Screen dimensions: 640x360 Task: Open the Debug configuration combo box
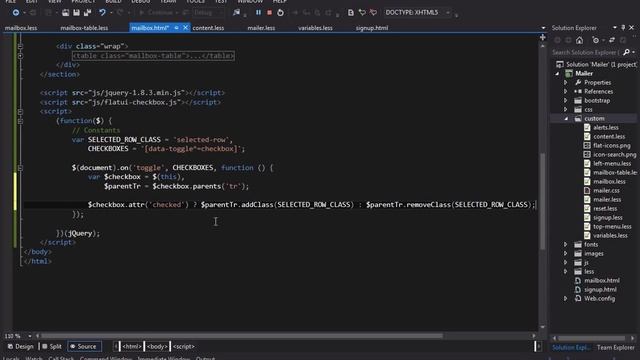click(x=208, y=13)
